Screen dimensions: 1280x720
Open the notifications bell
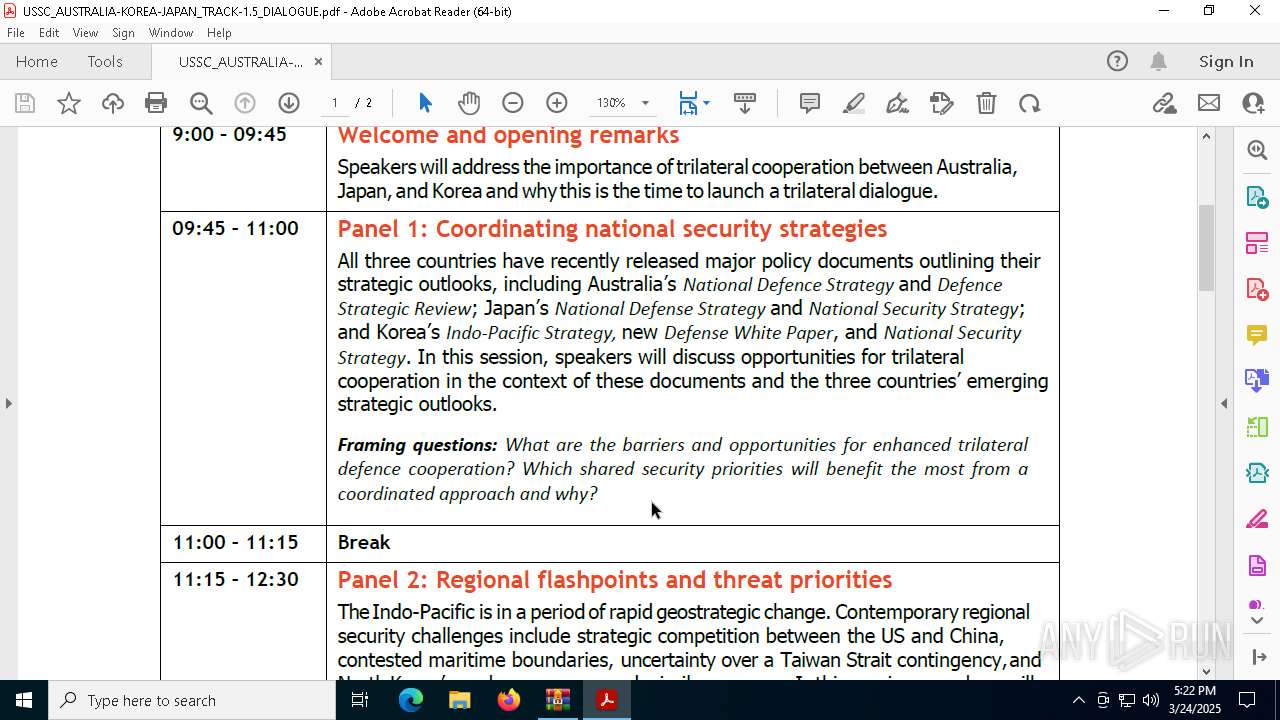point(1159,61)
